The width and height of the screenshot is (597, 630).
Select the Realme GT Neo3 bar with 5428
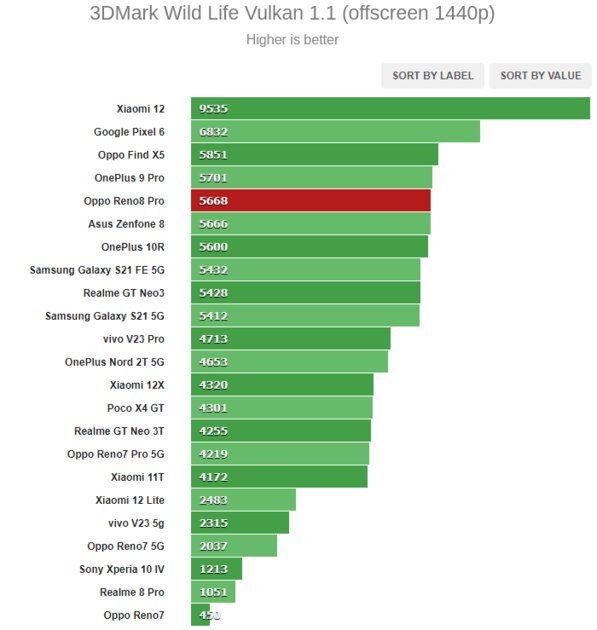click(305, 293)
